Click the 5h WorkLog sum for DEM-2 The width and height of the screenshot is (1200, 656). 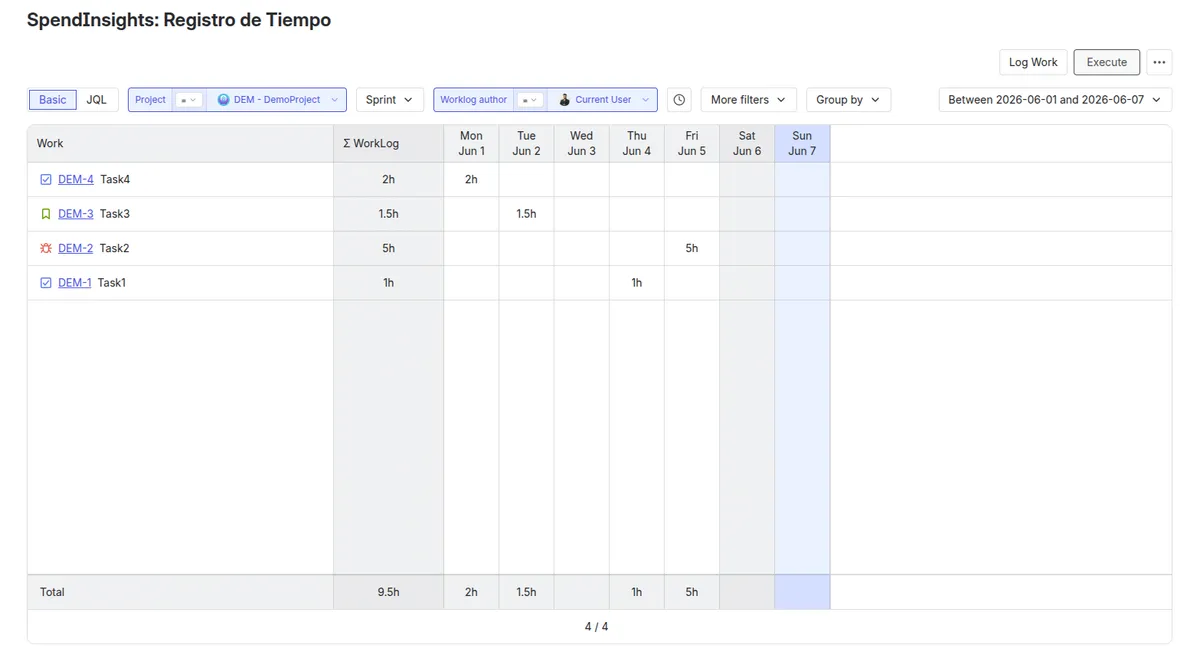tap(389, 248)
